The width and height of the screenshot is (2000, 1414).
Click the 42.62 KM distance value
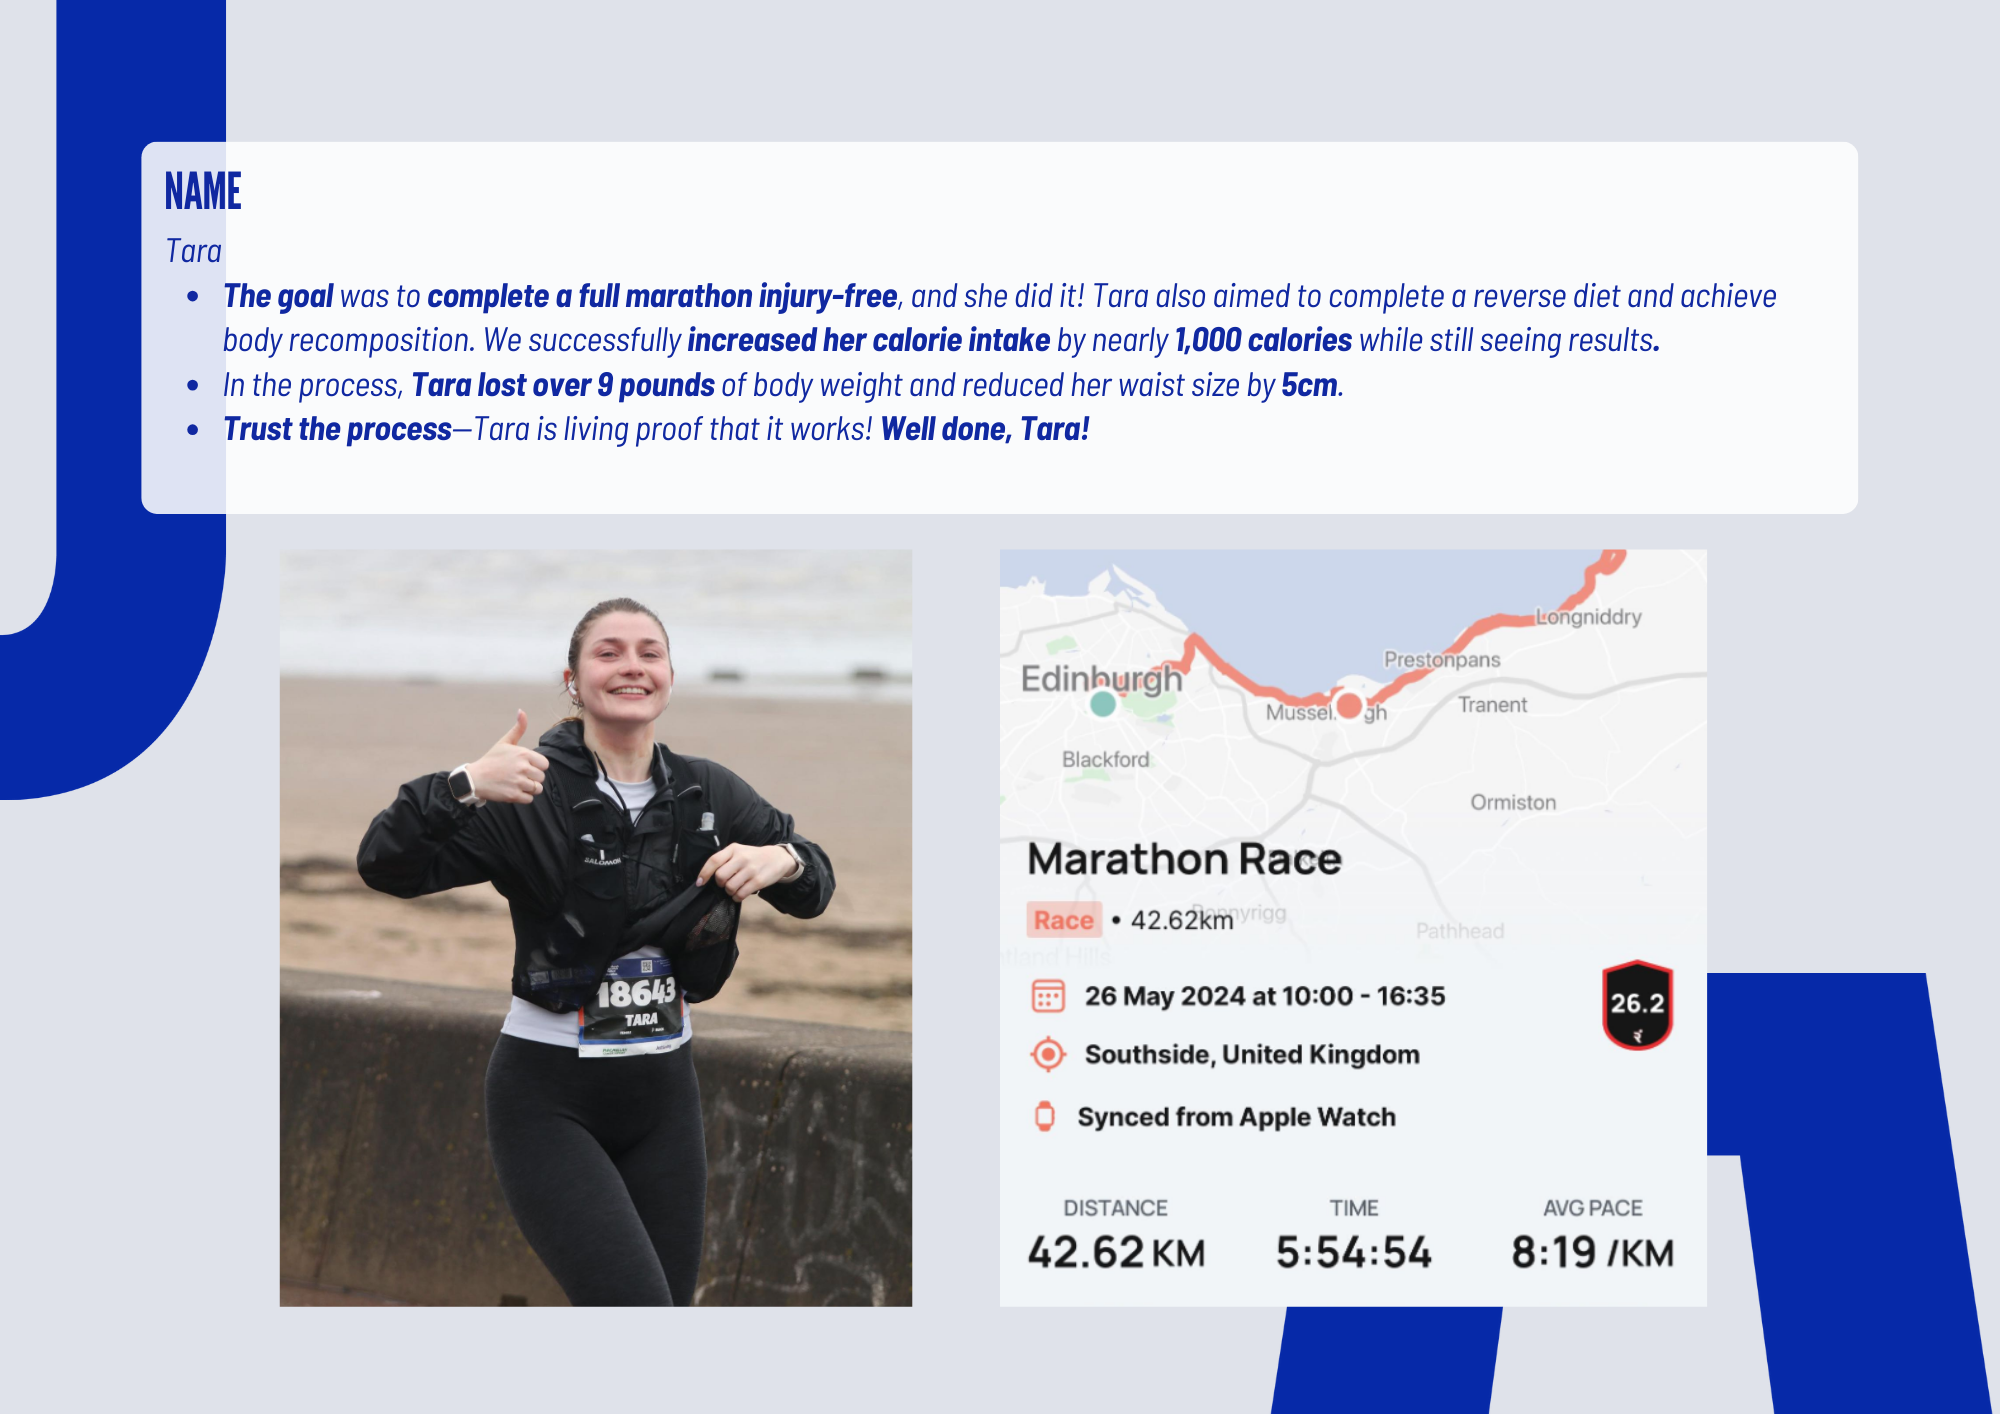[1116, 1252]
